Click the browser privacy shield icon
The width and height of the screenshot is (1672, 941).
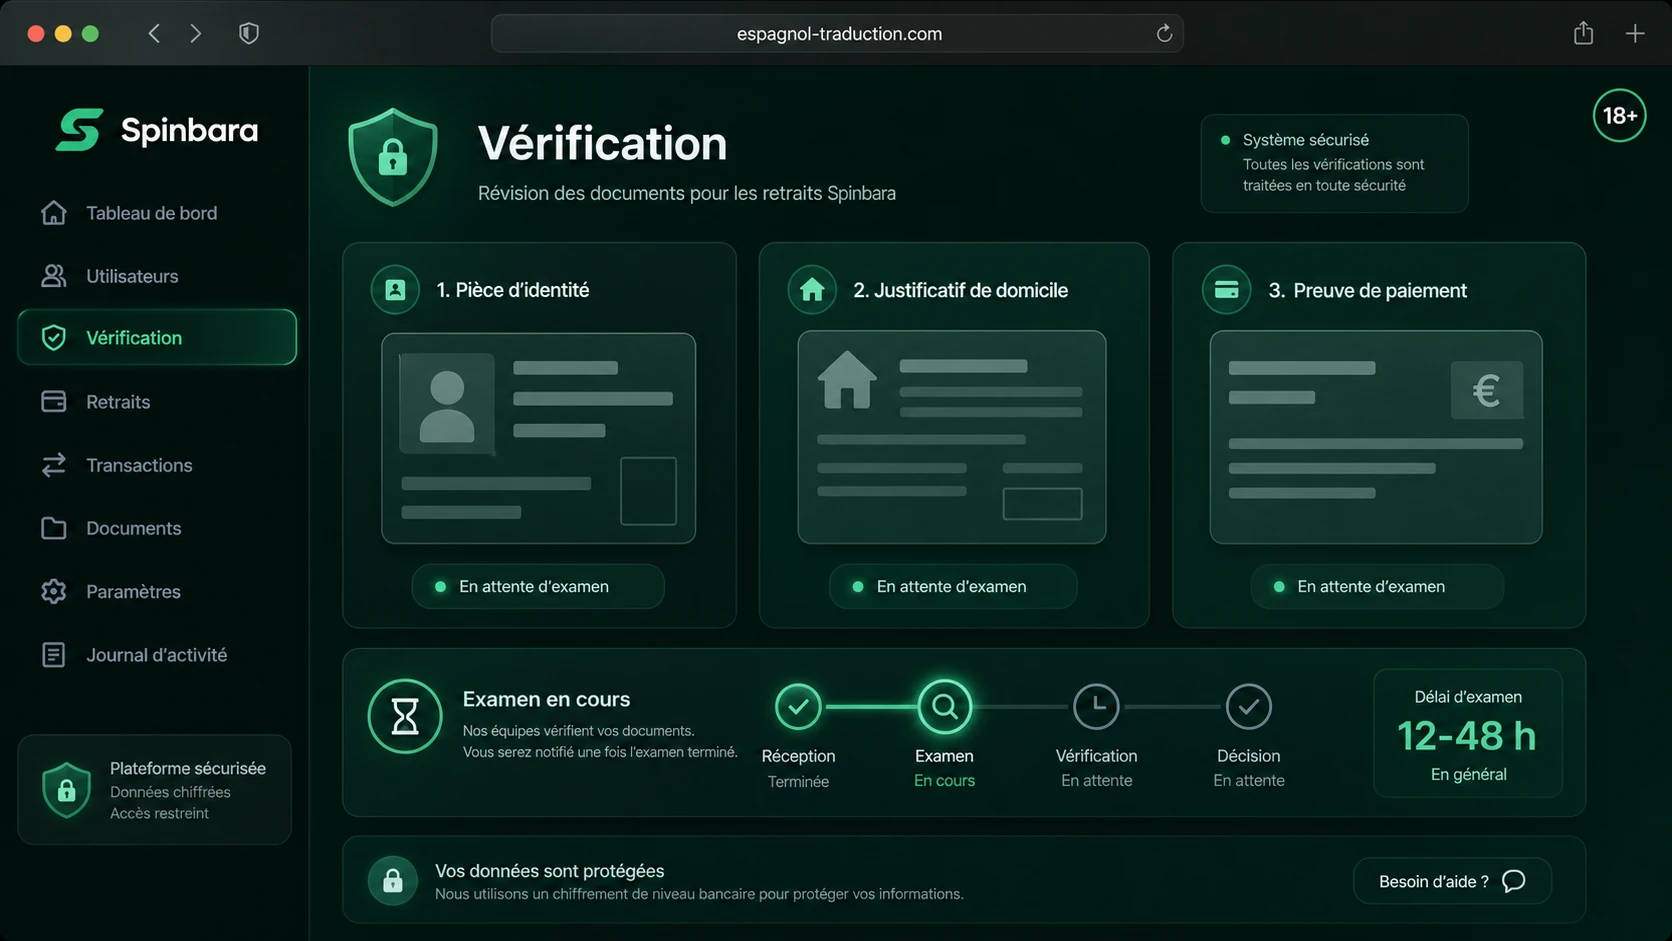point(249,33)
